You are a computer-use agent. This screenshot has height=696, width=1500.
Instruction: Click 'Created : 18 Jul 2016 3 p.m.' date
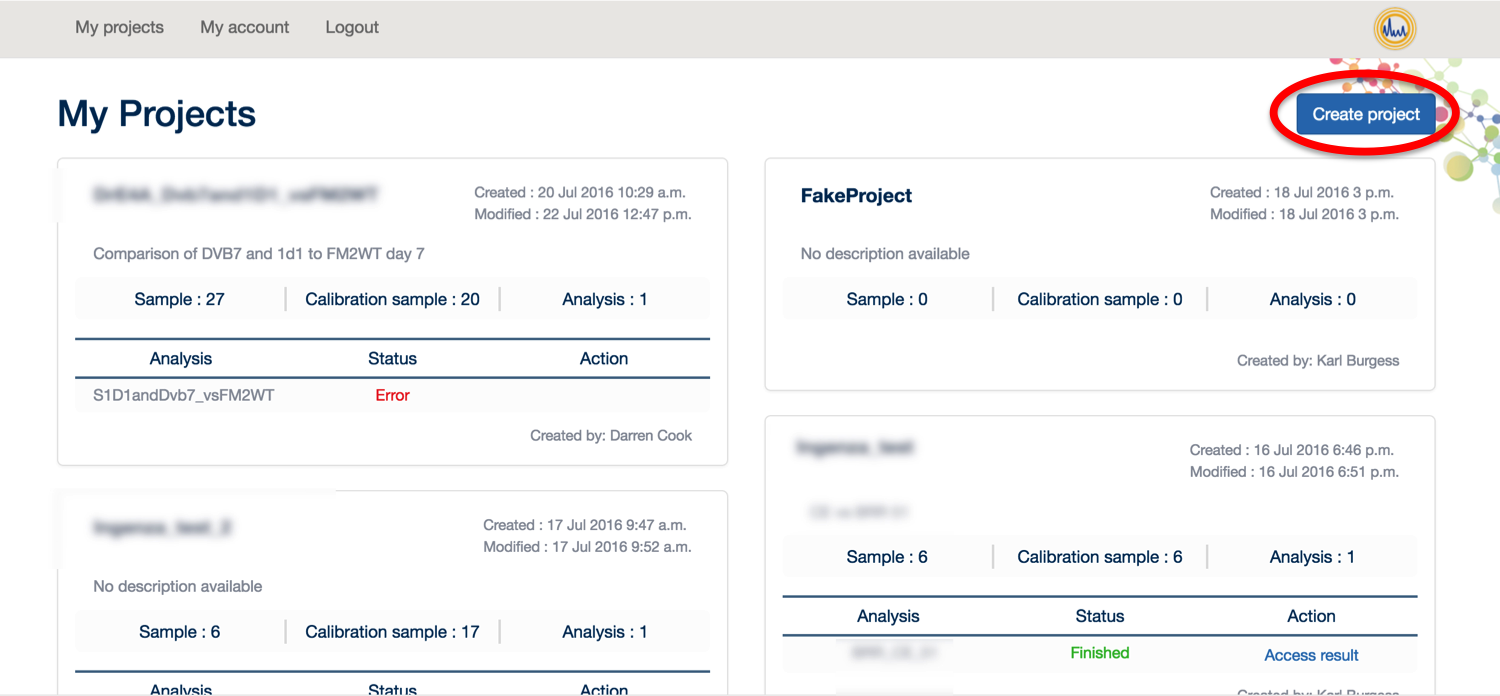(1302, 192)
